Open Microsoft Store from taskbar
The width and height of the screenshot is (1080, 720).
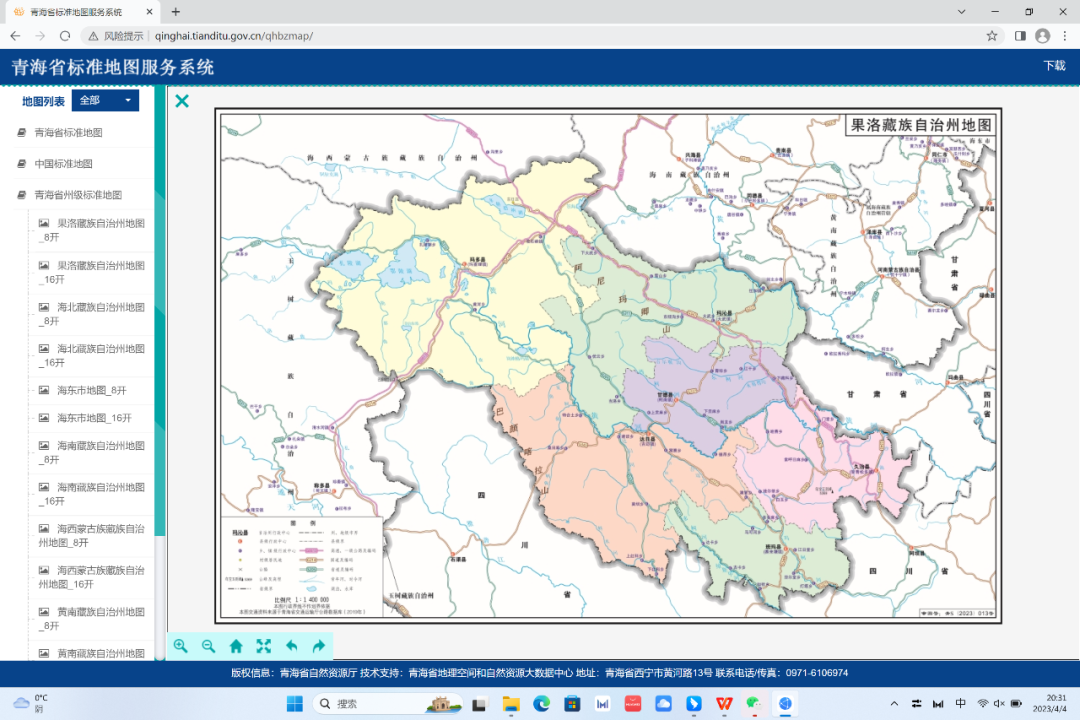point(572,703)
